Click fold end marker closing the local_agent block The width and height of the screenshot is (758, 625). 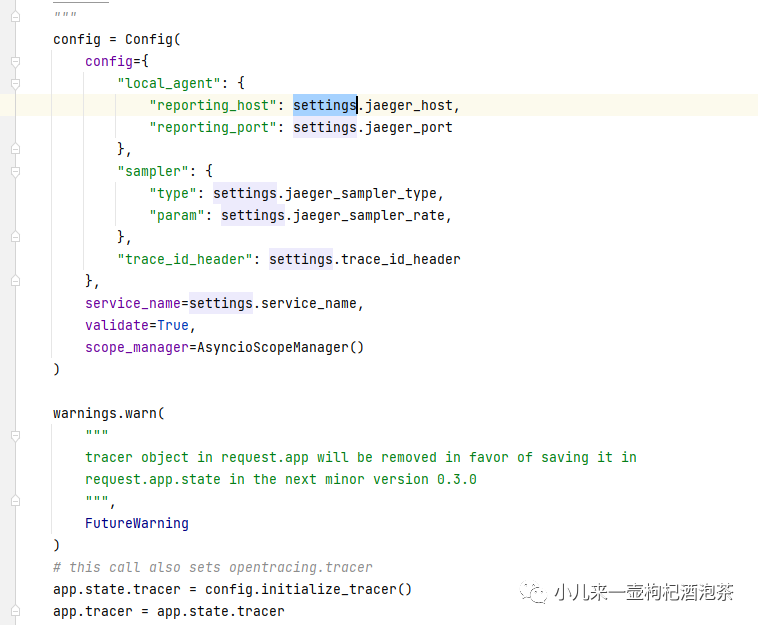pyautogui.click(x=15, y=149)
